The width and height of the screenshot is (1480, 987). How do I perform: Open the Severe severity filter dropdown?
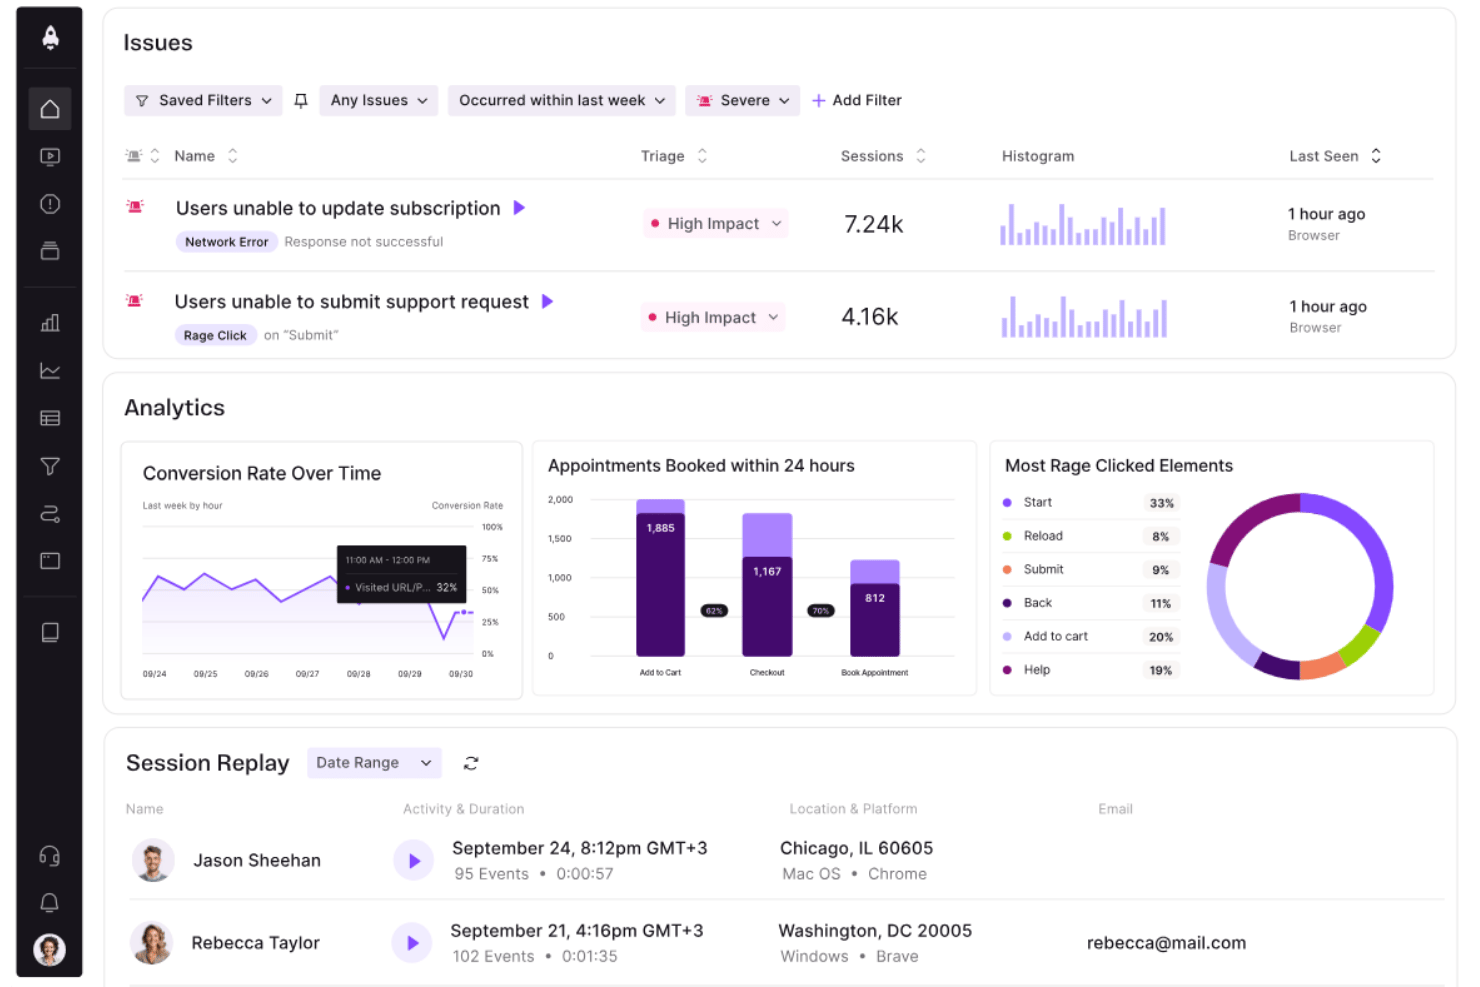pyautogui.click(x=743, y=100)
